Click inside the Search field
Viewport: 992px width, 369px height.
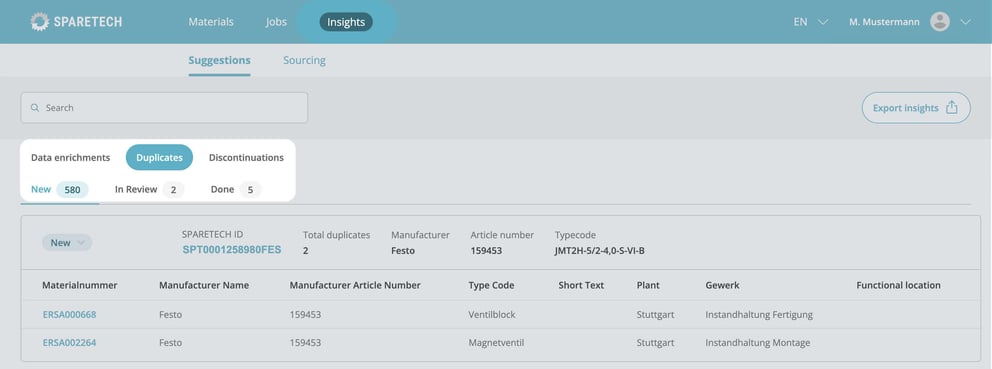(164, 108)
